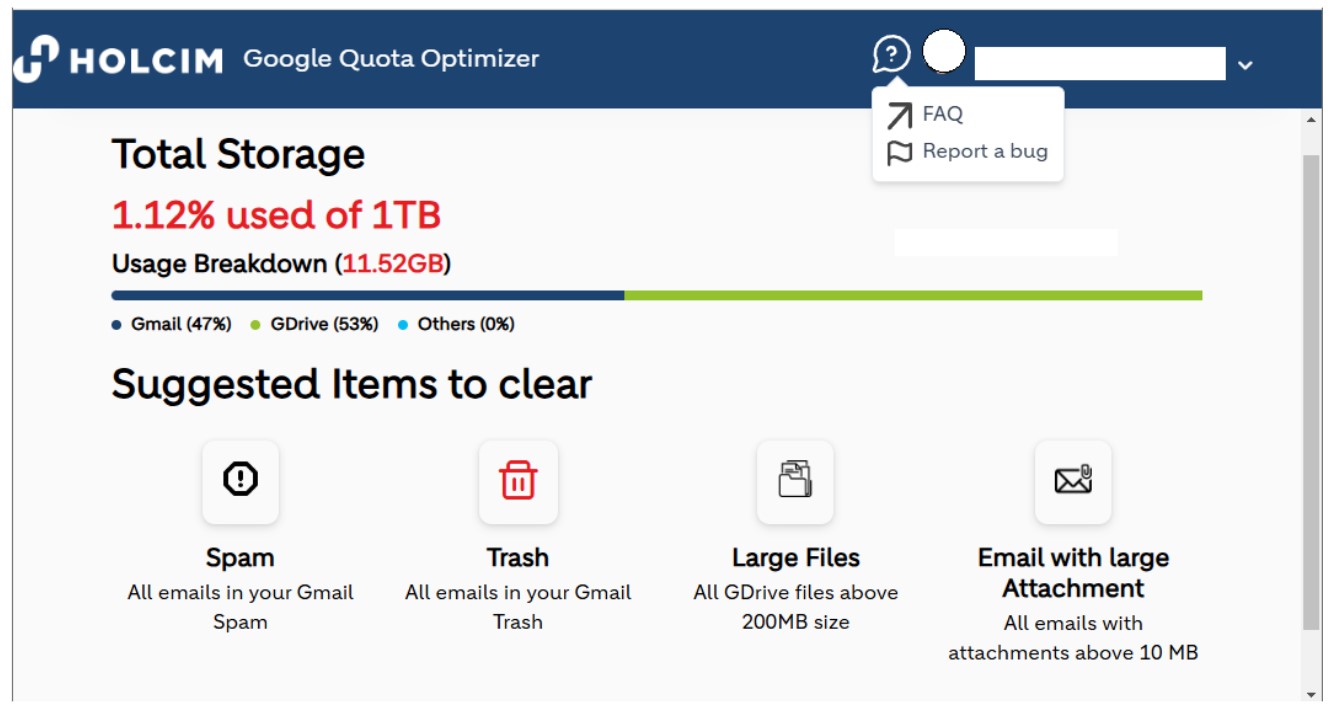Click the scrollbar up arrow
The height and width of the screenshot is (717, 1336).
1312,120
